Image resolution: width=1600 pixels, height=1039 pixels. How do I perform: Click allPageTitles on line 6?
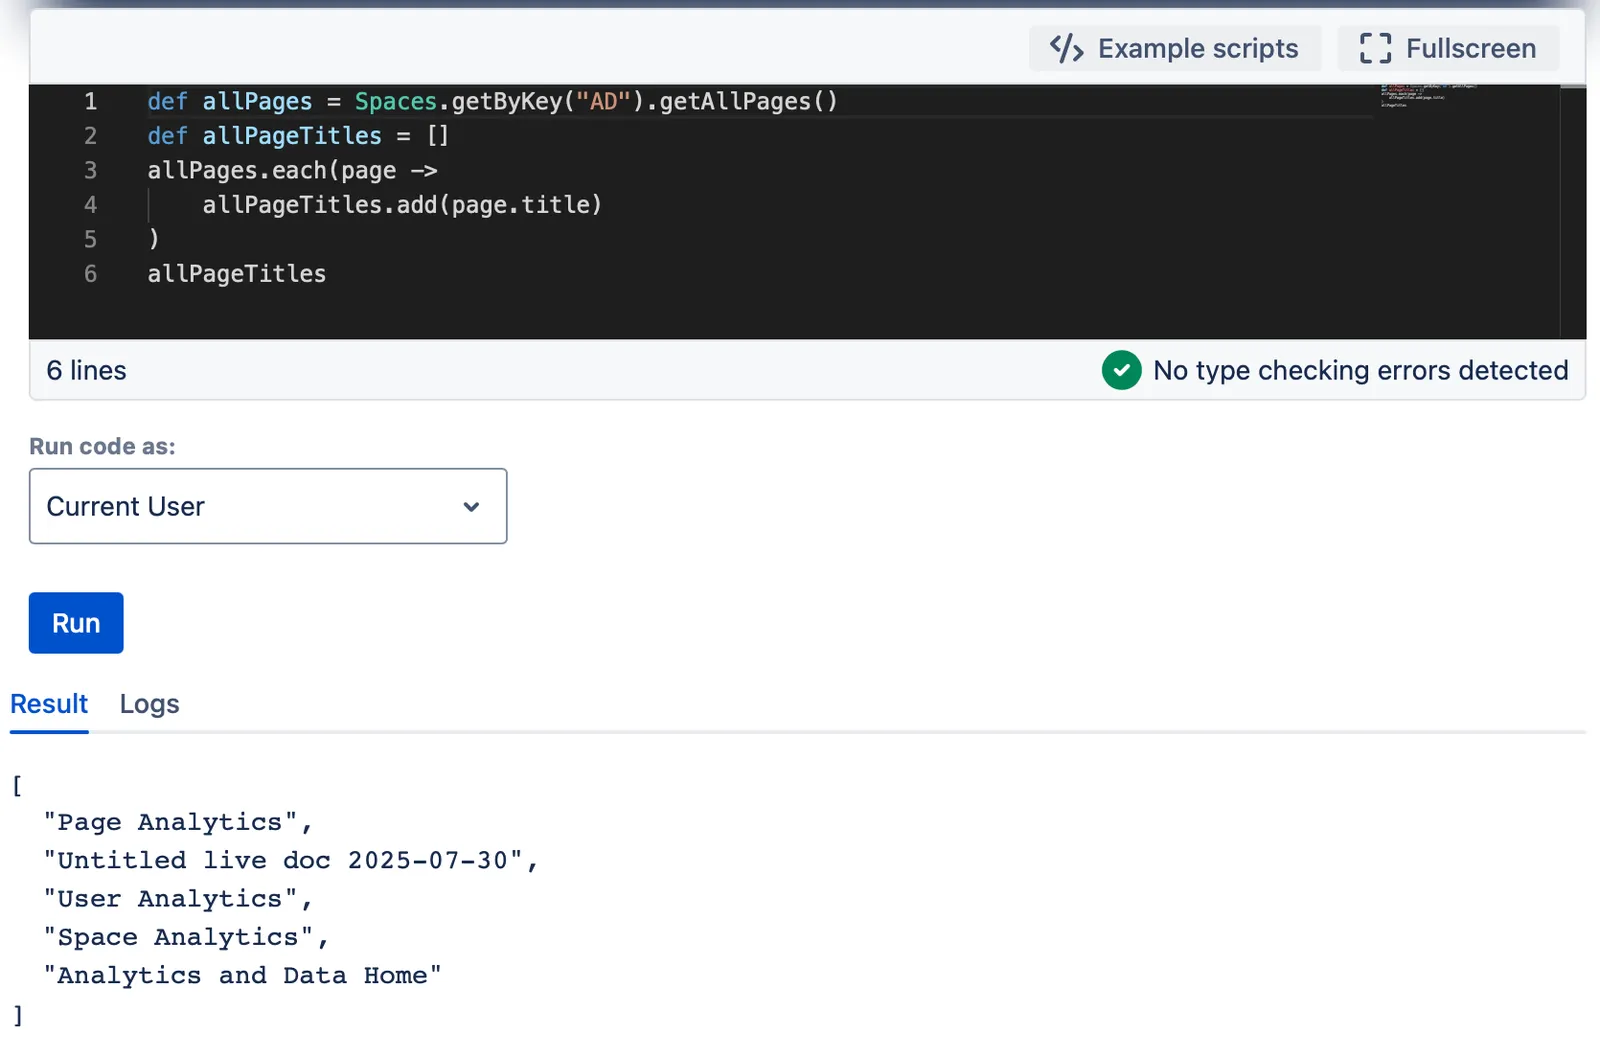237,274
